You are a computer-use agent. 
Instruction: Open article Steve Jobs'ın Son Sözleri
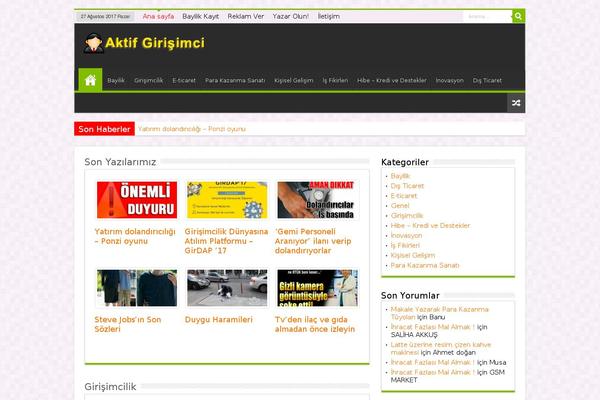pos(128,324)
